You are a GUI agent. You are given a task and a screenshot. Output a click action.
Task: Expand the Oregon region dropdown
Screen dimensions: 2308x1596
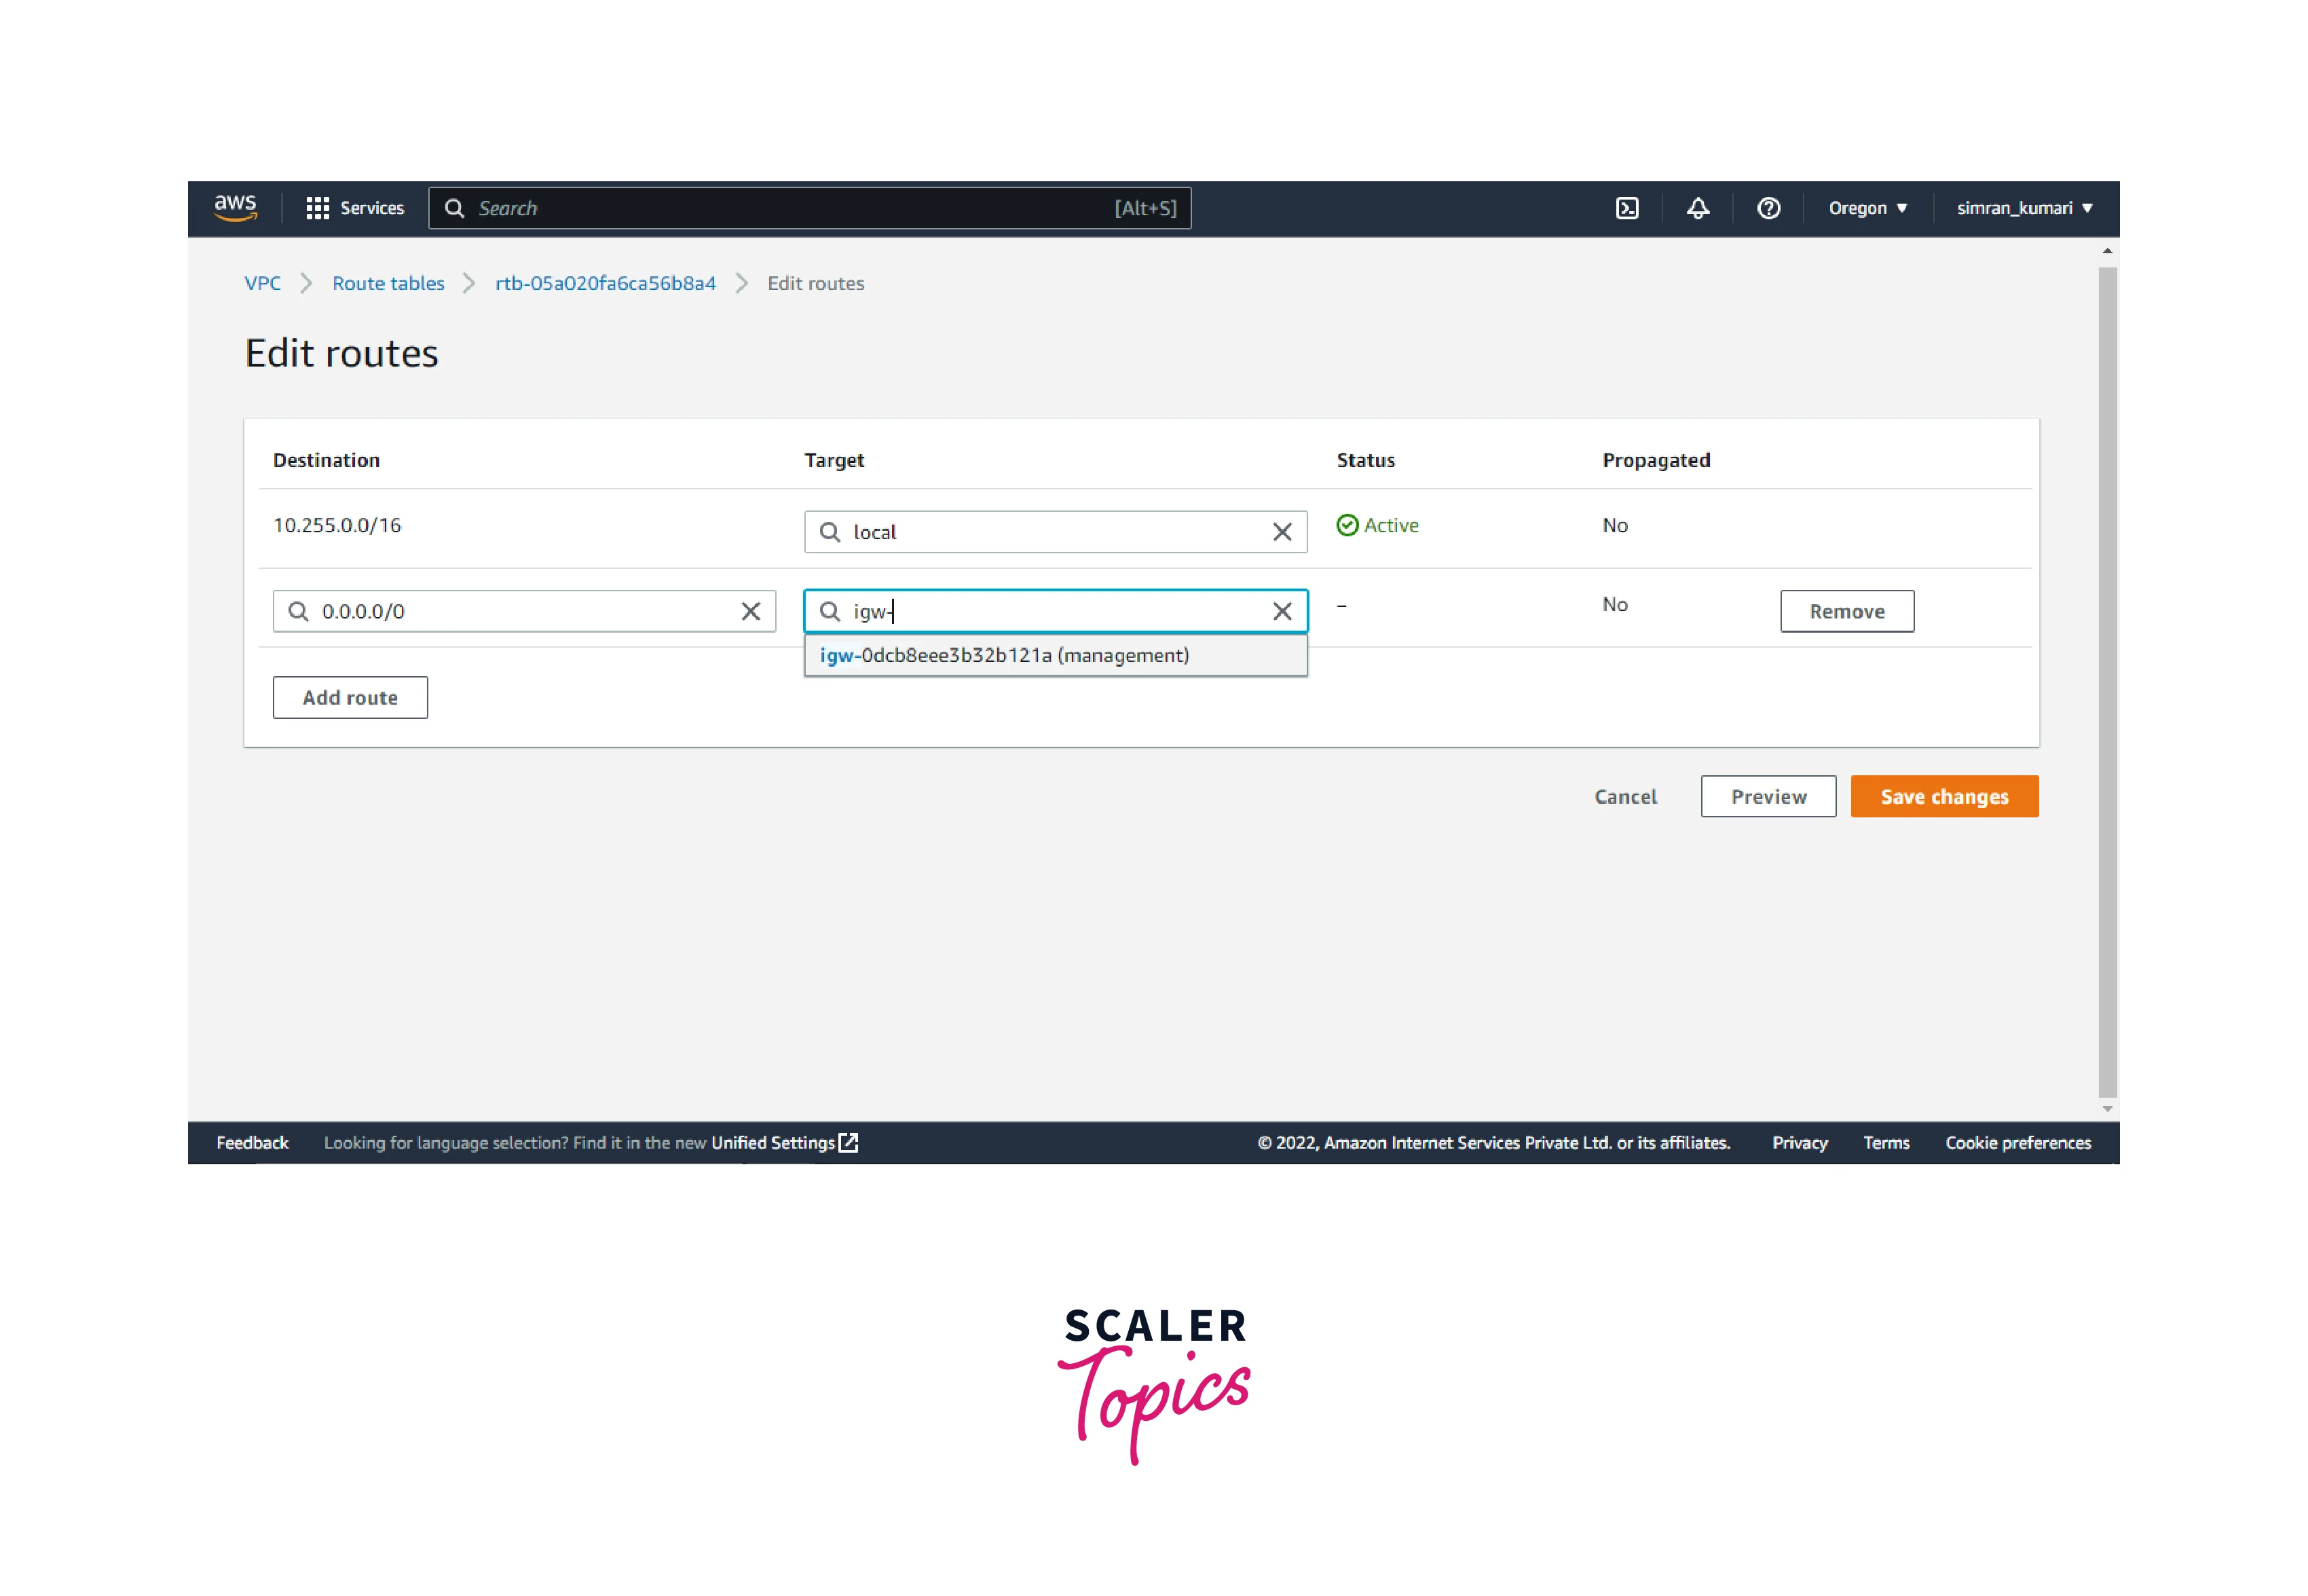coord(1867,208)
